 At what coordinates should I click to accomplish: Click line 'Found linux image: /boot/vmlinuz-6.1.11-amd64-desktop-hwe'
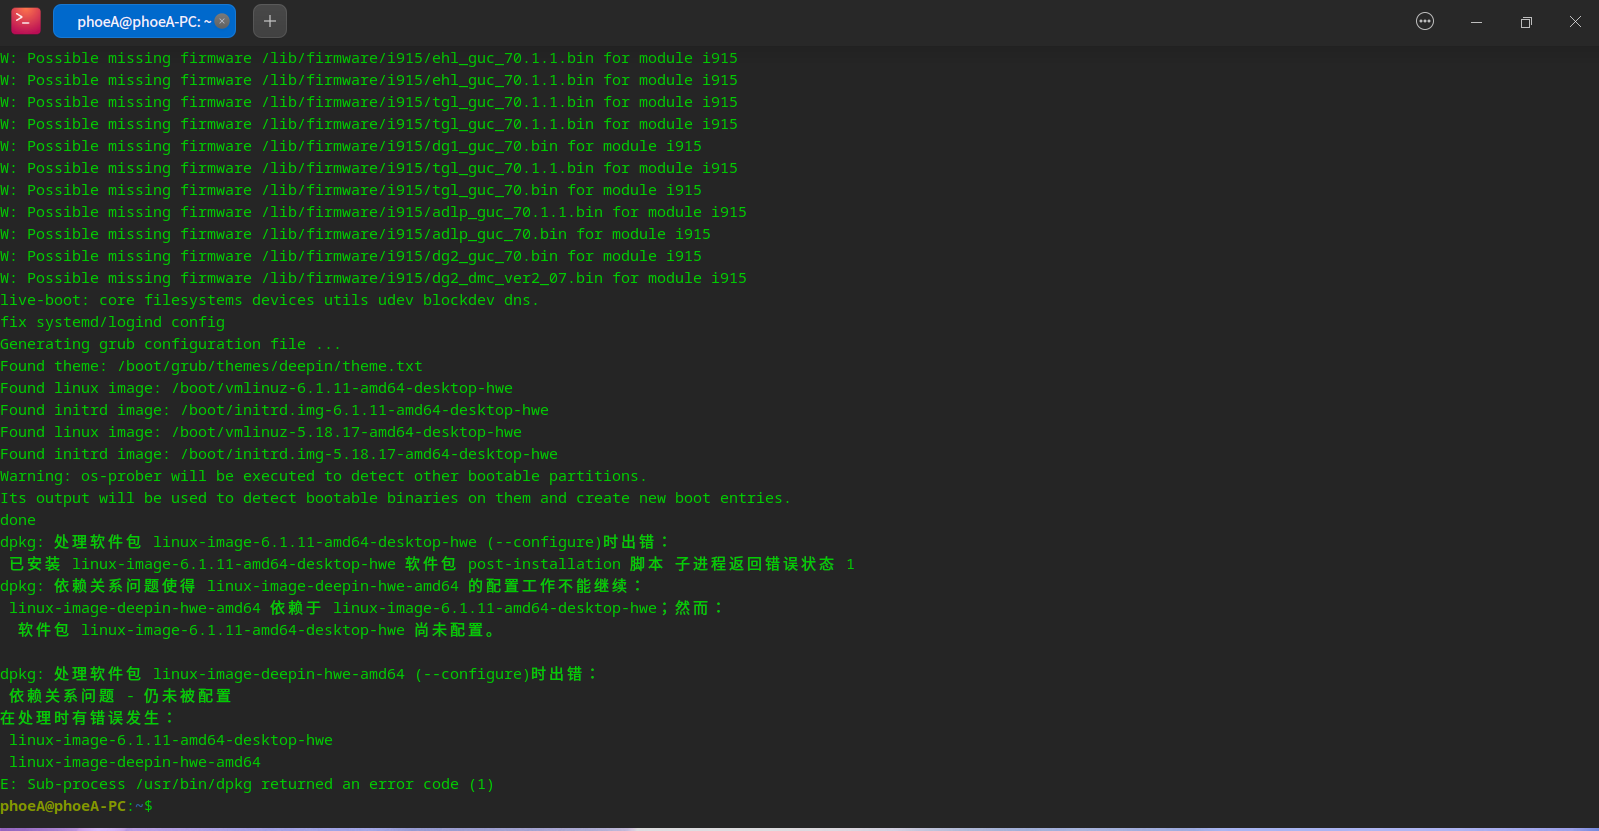(257, 388)
